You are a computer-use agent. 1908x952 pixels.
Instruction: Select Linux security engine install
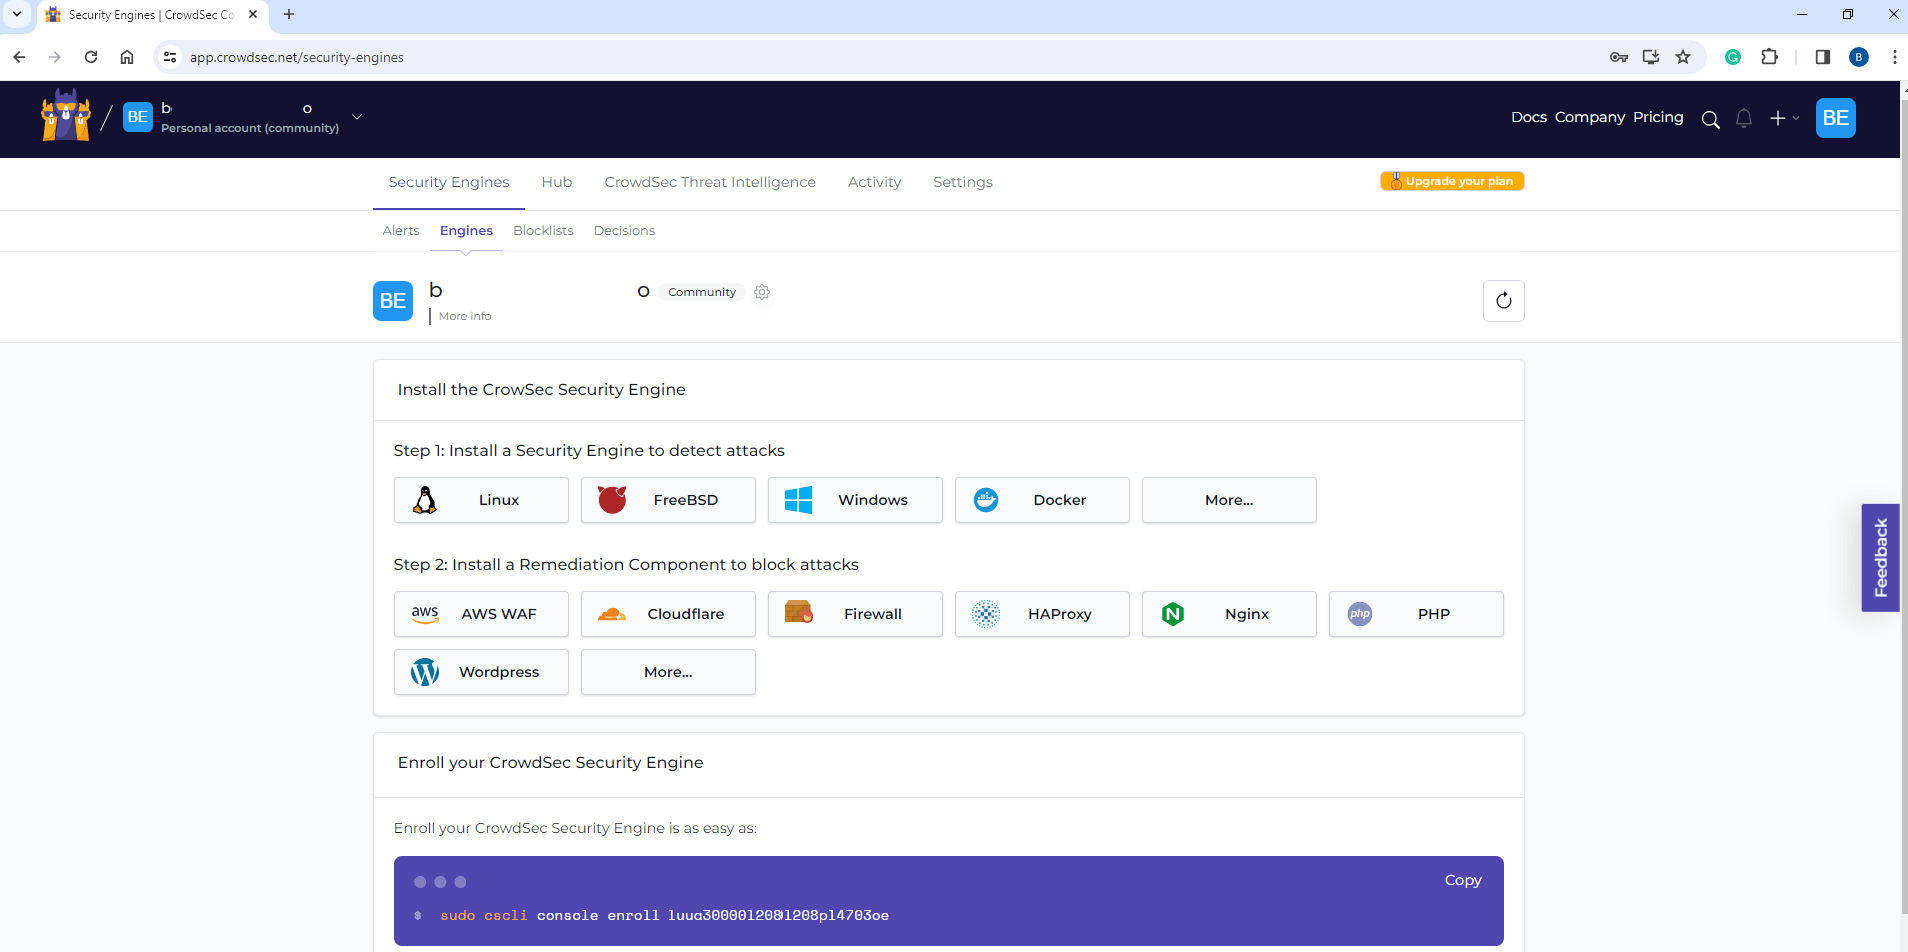tap(481, 500)
